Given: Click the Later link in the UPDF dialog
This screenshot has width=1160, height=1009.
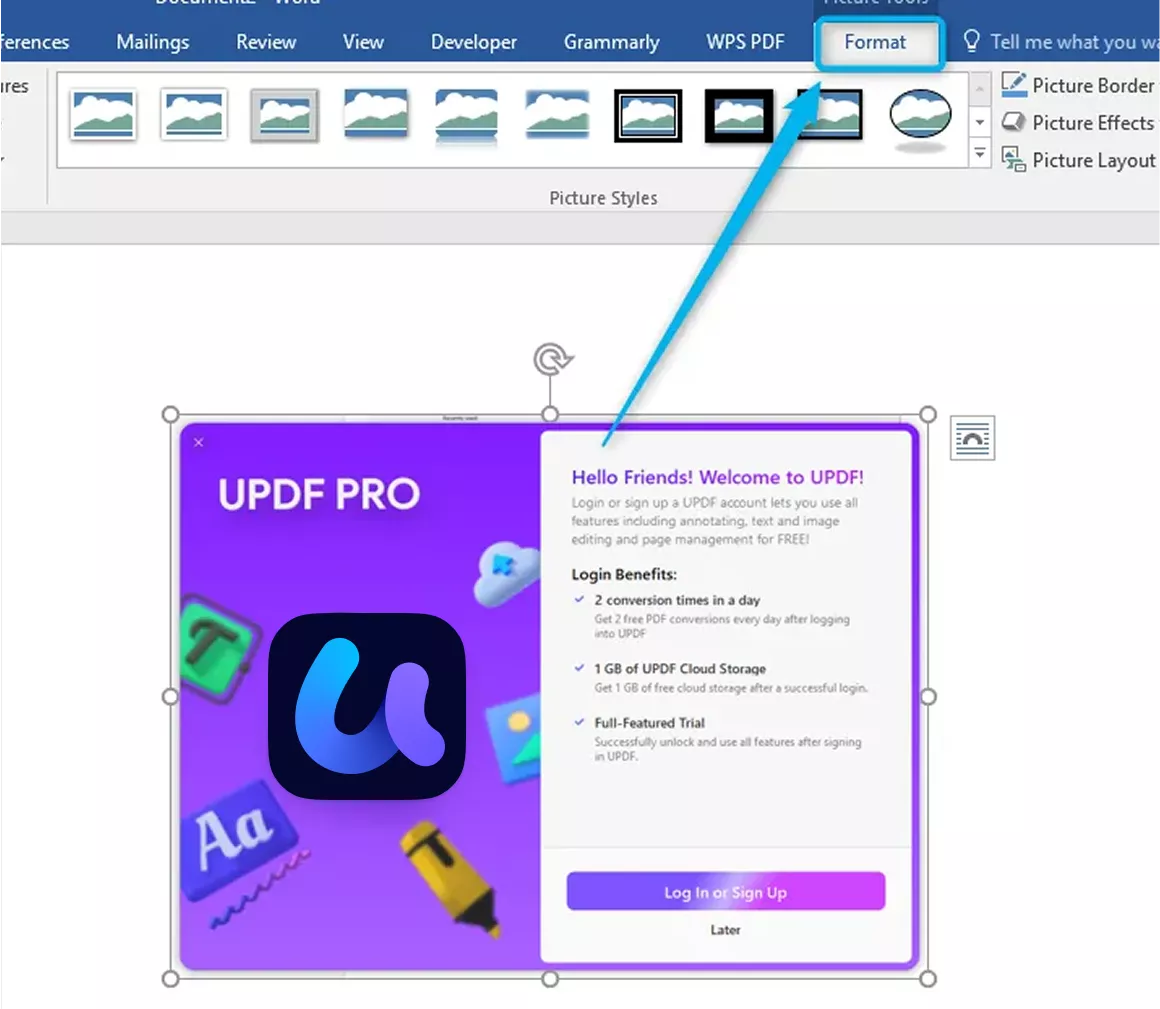Looking at the screenshot, I should (x=725, y=930).
